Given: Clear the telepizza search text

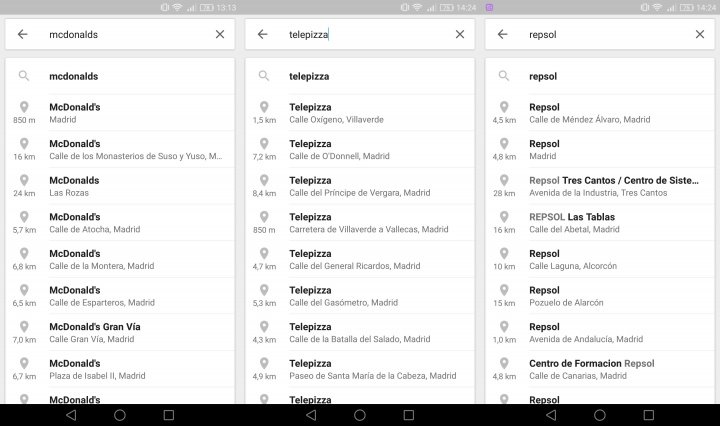Looking at the screenshot, I should click(460, 34).
